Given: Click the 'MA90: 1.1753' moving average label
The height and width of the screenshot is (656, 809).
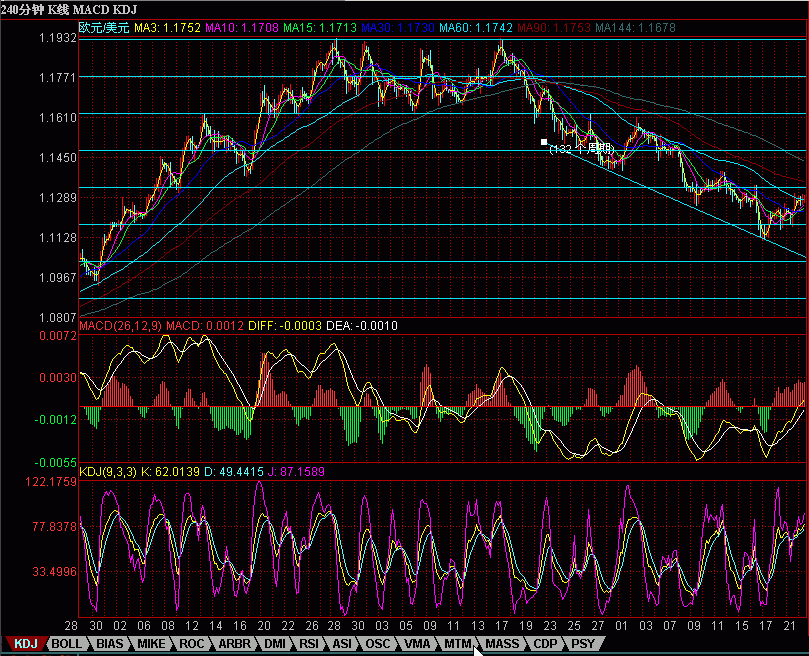Looking at the screenshot, I should coord(554,28).
